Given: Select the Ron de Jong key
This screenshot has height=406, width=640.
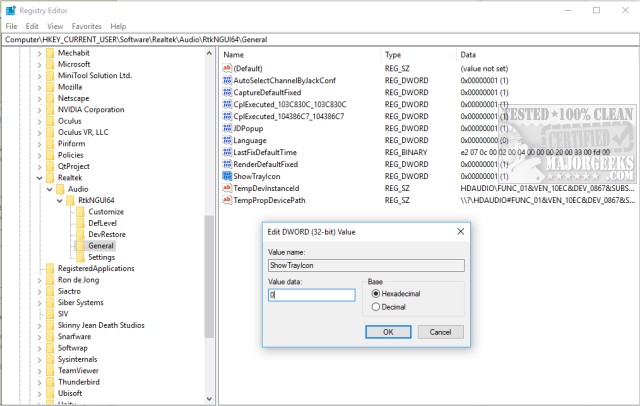Looking at the screenshot, I should (78, 280).
